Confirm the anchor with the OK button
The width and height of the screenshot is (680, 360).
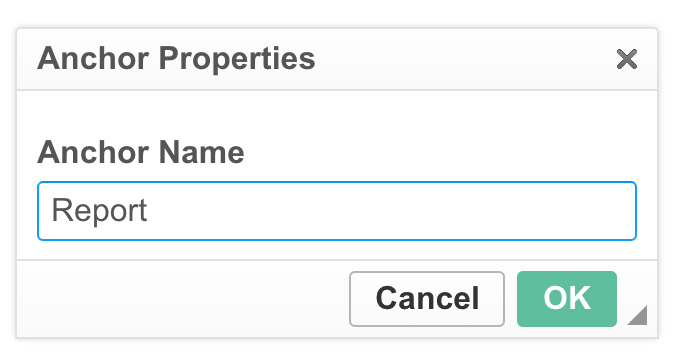click(567, 299)
